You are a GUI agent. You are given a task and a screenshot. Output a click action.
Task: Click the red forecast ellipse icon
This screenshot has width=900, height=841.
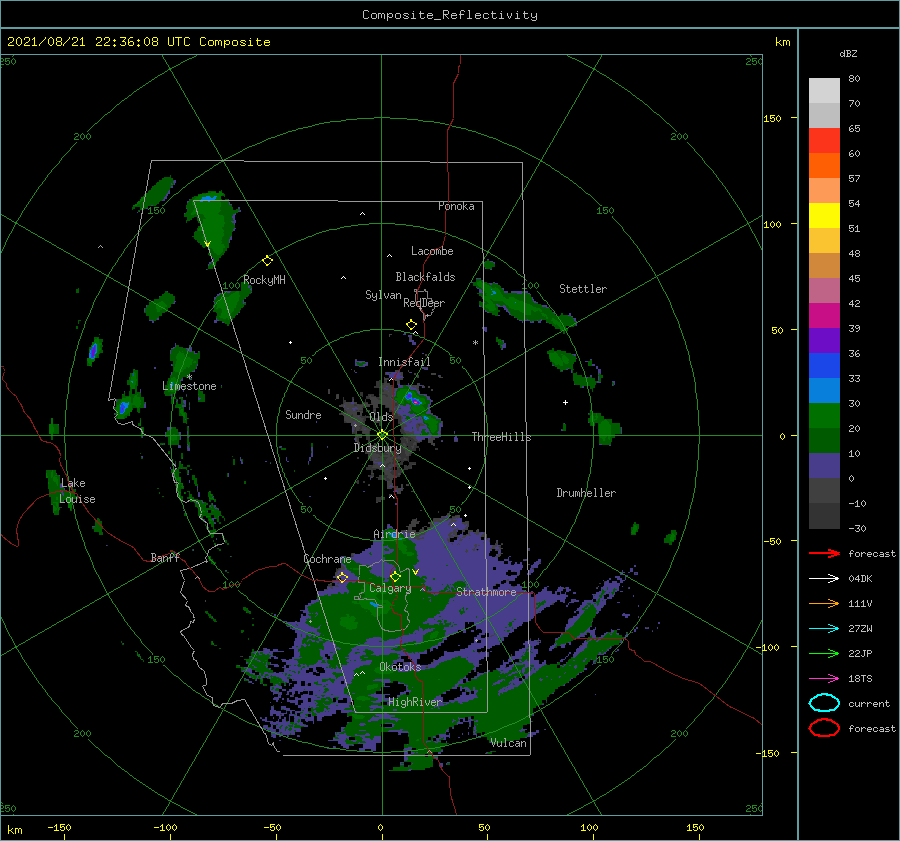tap(824, 728)
